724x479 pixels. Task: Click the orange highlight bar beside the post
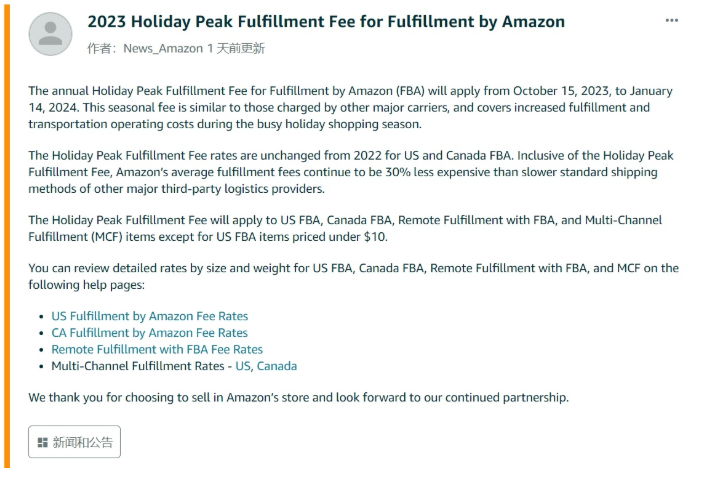pos(7,236)
